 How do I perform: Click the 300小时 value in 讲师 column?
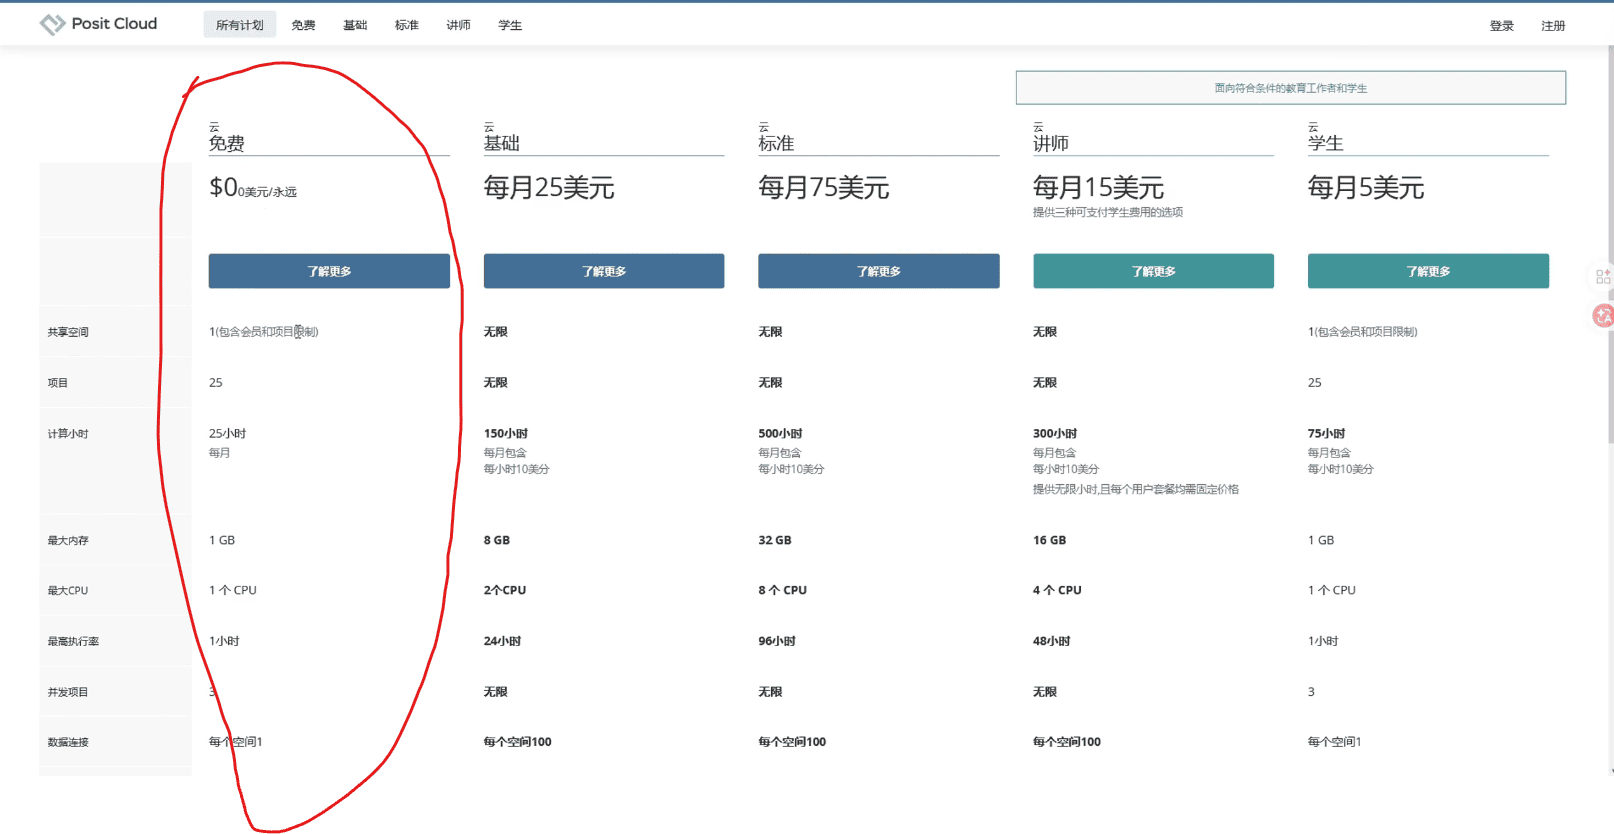click(1055, 434)
